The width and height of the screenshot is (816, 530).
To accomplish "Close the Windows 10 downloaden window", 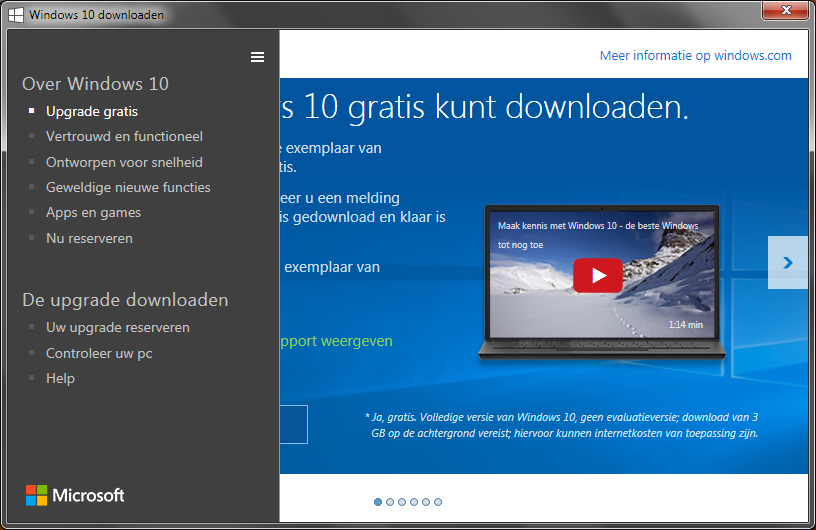I will click(x=786, y=10).
